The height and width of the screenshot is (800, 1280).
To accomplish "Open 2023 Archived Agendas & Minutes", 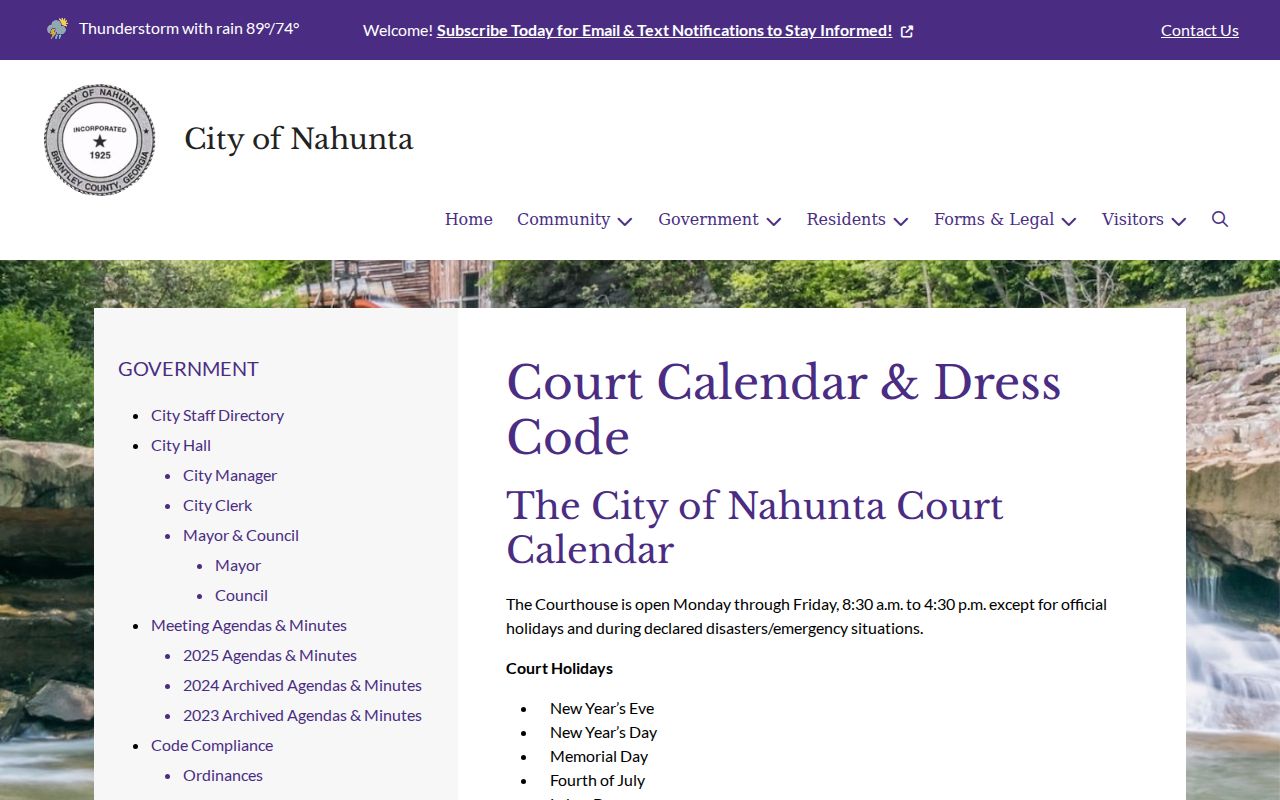I will coord(302,715).
